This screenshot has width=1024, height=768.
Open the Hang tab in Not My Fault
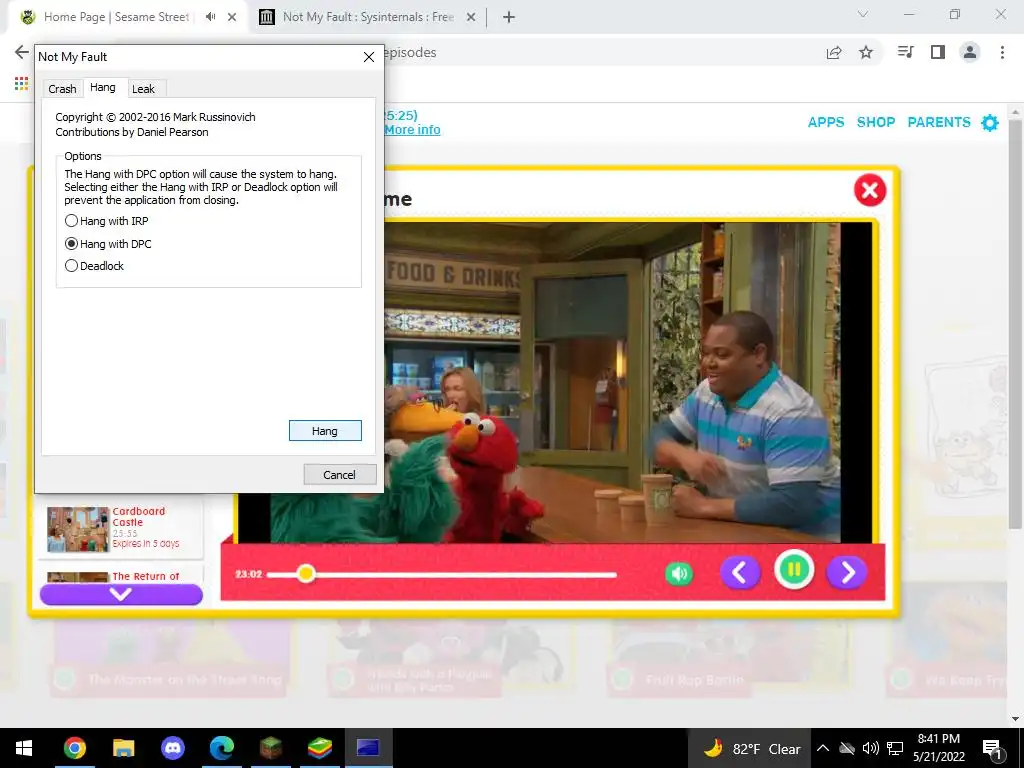click(x=103, y=88)
